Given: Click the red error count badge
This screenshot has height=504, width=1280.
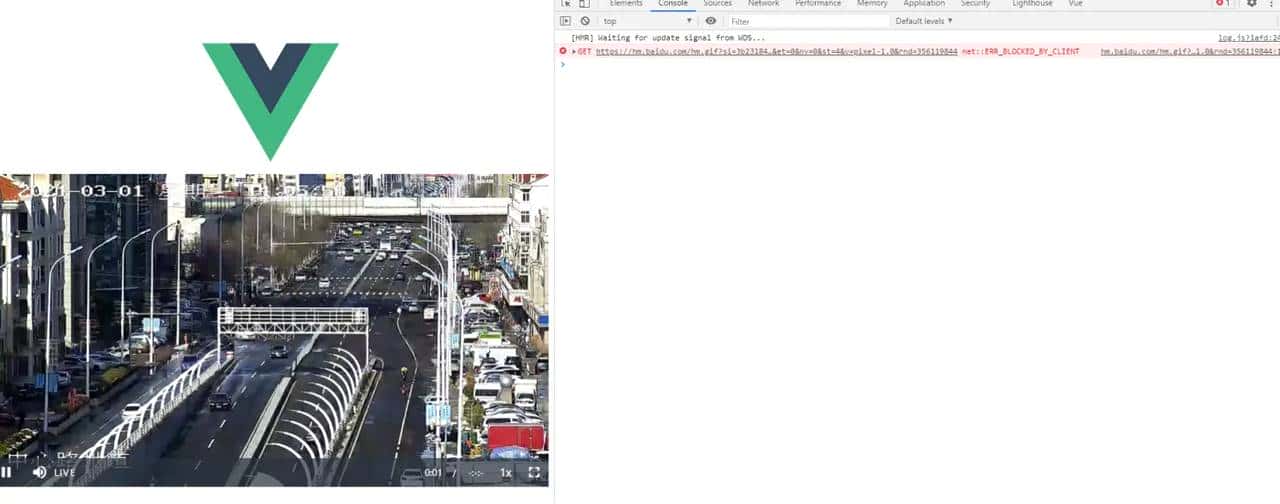Looking at the screenshot, I should (x=1222, y=4).
